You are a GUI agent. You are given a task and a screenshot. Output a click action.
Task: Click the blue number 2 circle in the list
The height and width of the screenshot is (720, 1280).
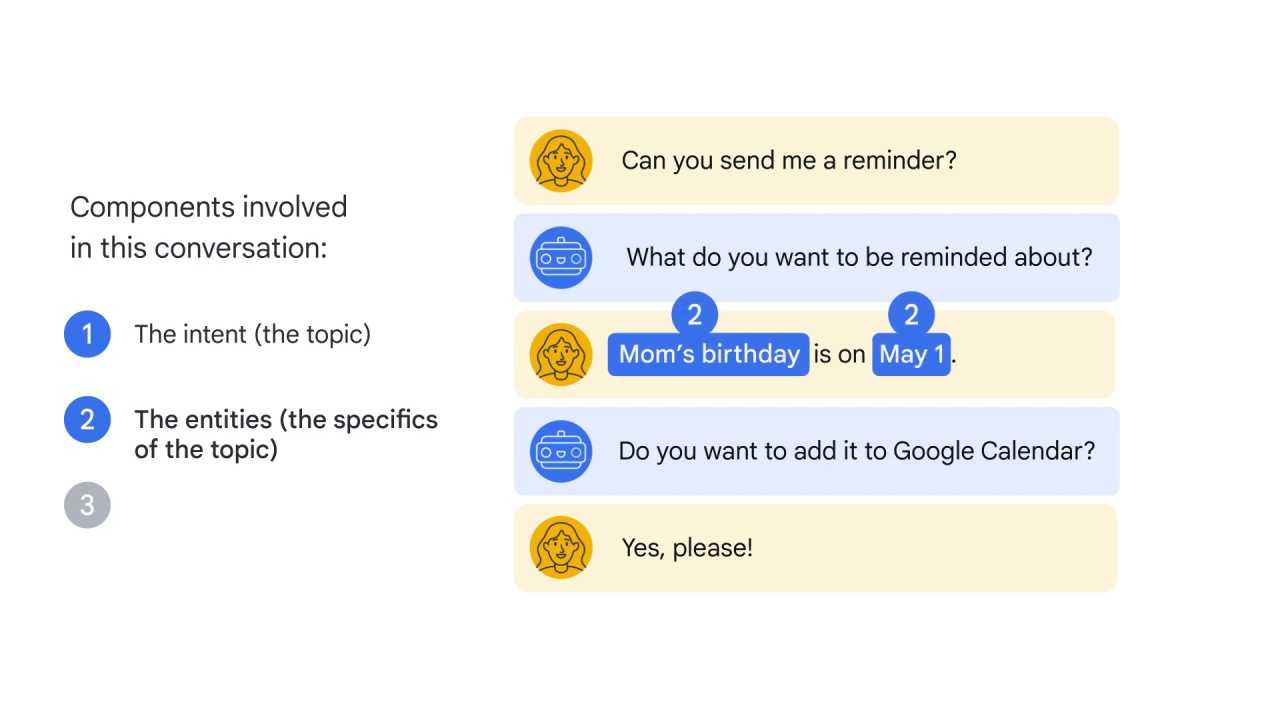point(87,419)
